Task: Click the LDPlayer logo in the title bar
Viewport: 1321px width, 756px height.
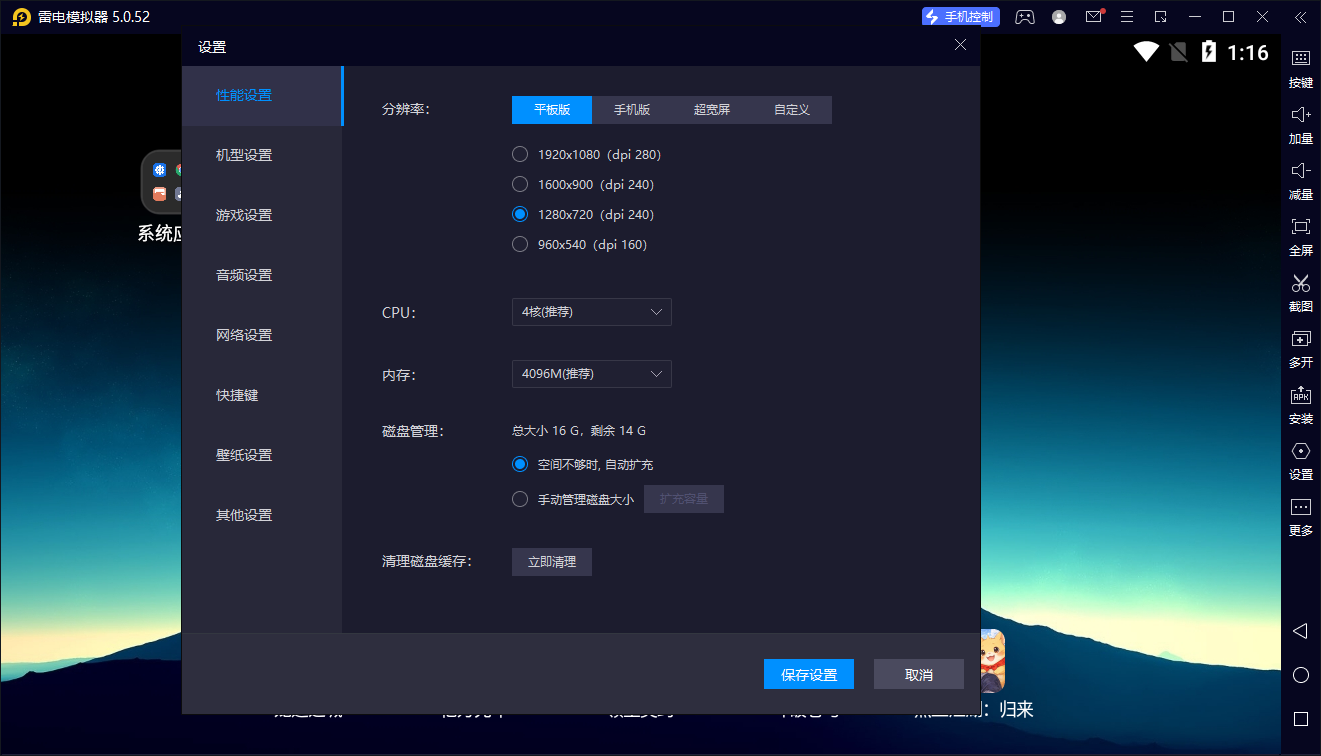Action: click(21, 17)
